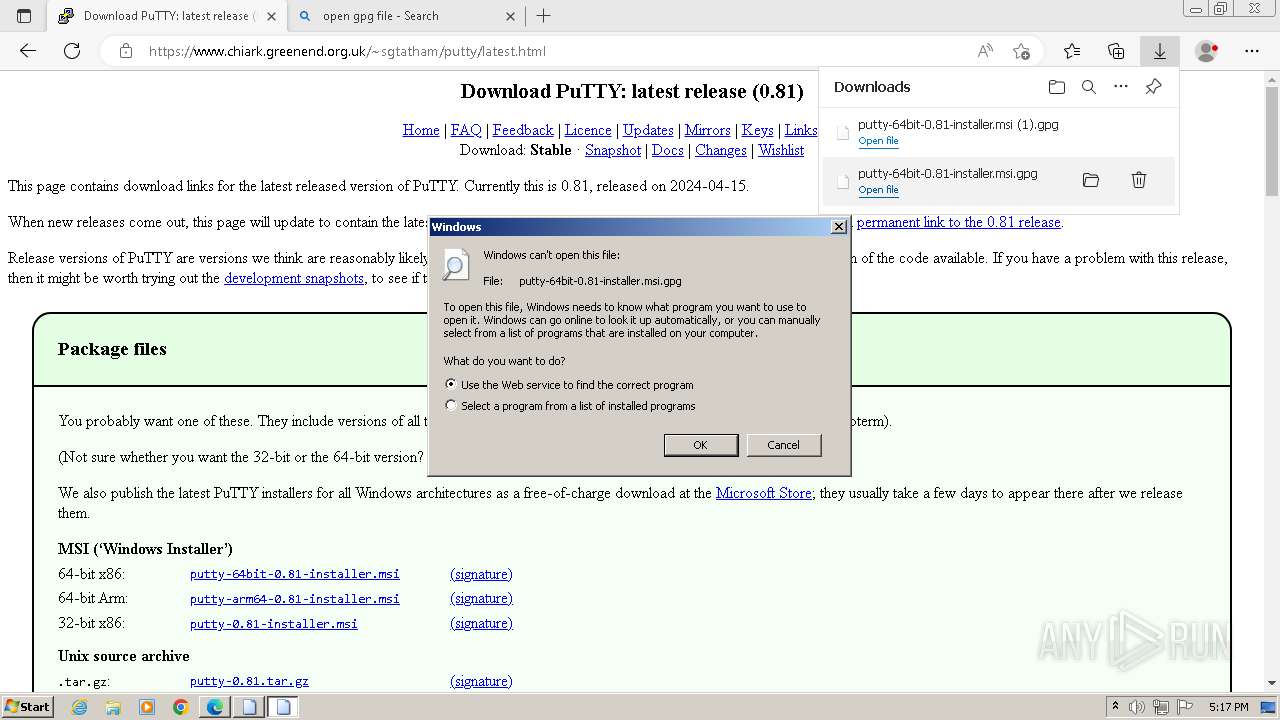Add this page to favorites

point(1021,51)
